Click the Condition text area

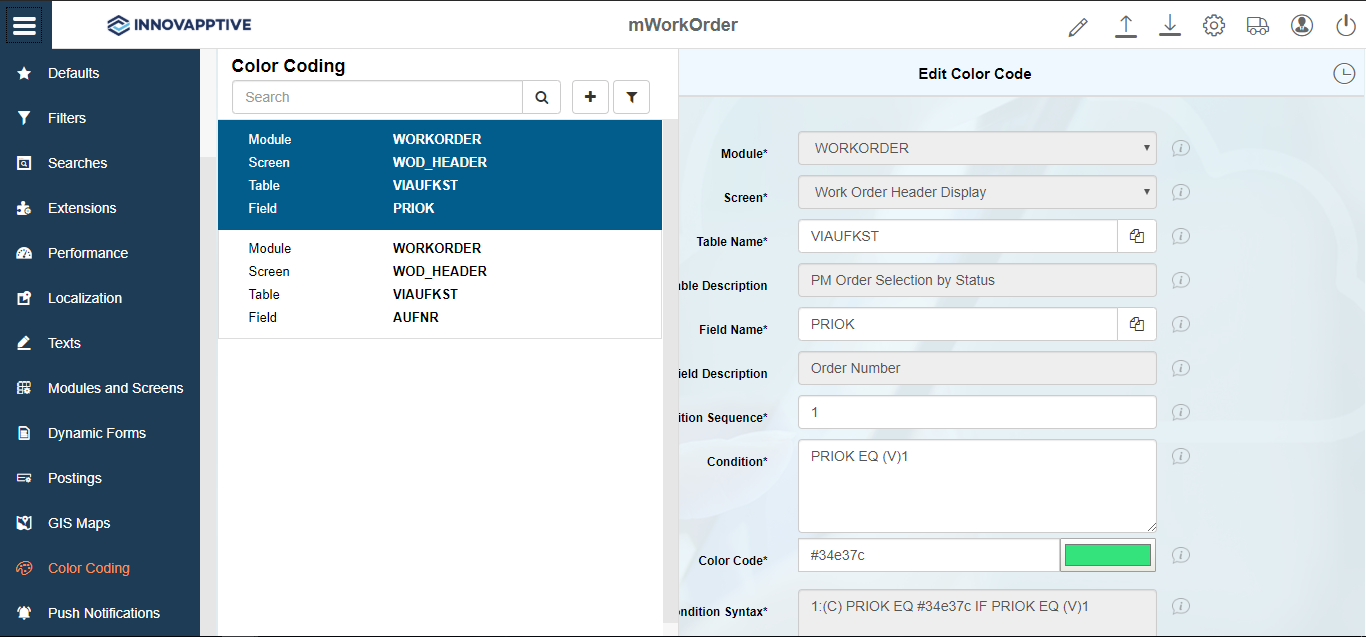click(977, 486)
